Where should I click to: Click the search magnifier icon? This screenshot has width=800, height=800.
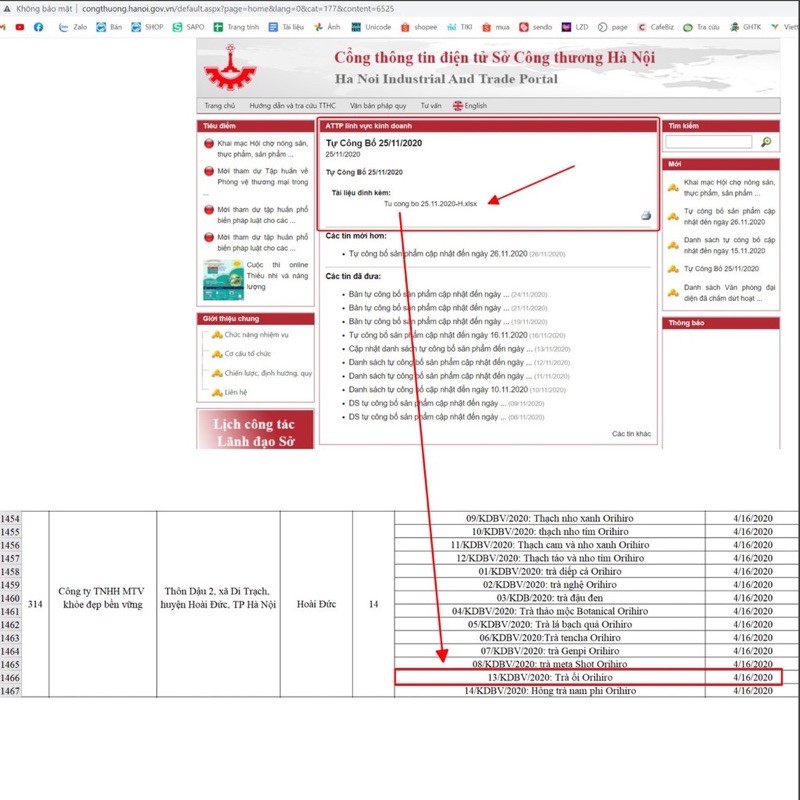pos(766,143)
